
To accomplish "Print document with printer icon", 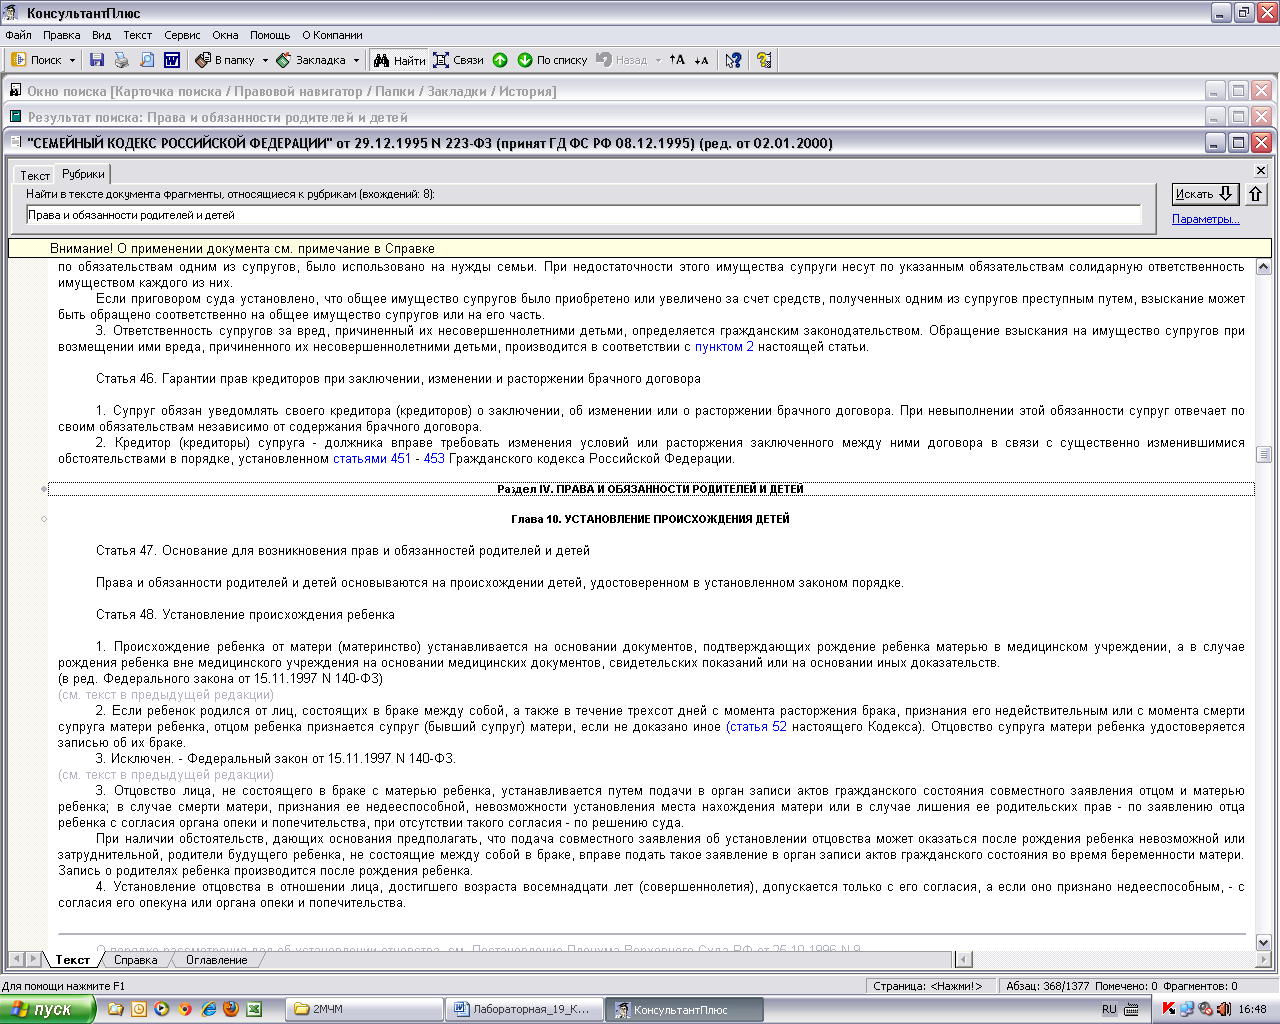I will click(122, 60).
